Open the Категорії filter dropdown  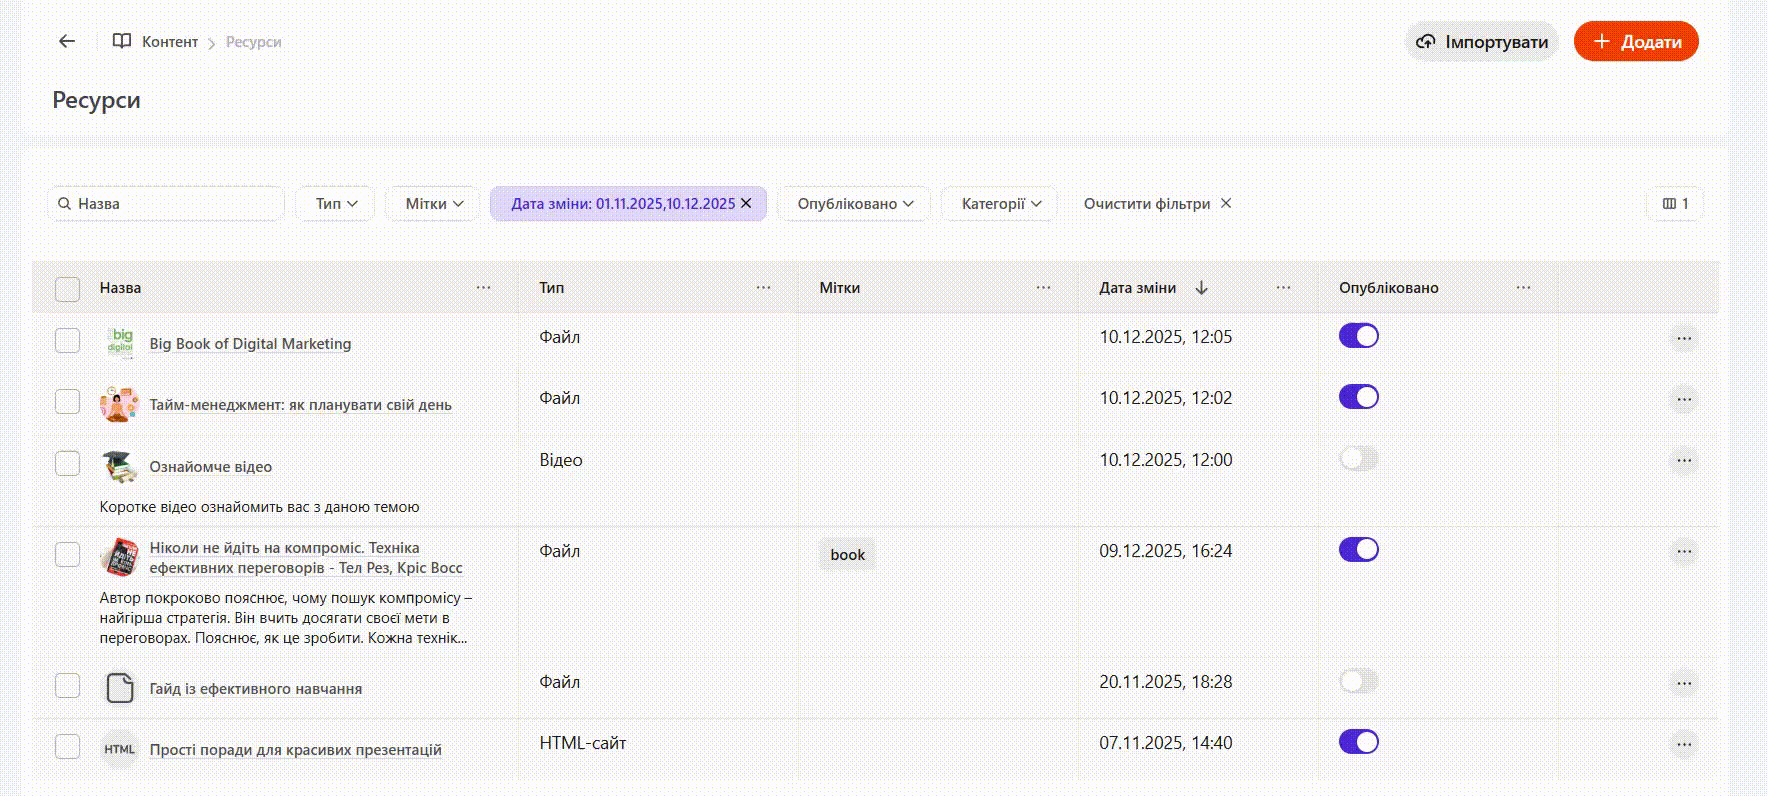[1000, 204]
